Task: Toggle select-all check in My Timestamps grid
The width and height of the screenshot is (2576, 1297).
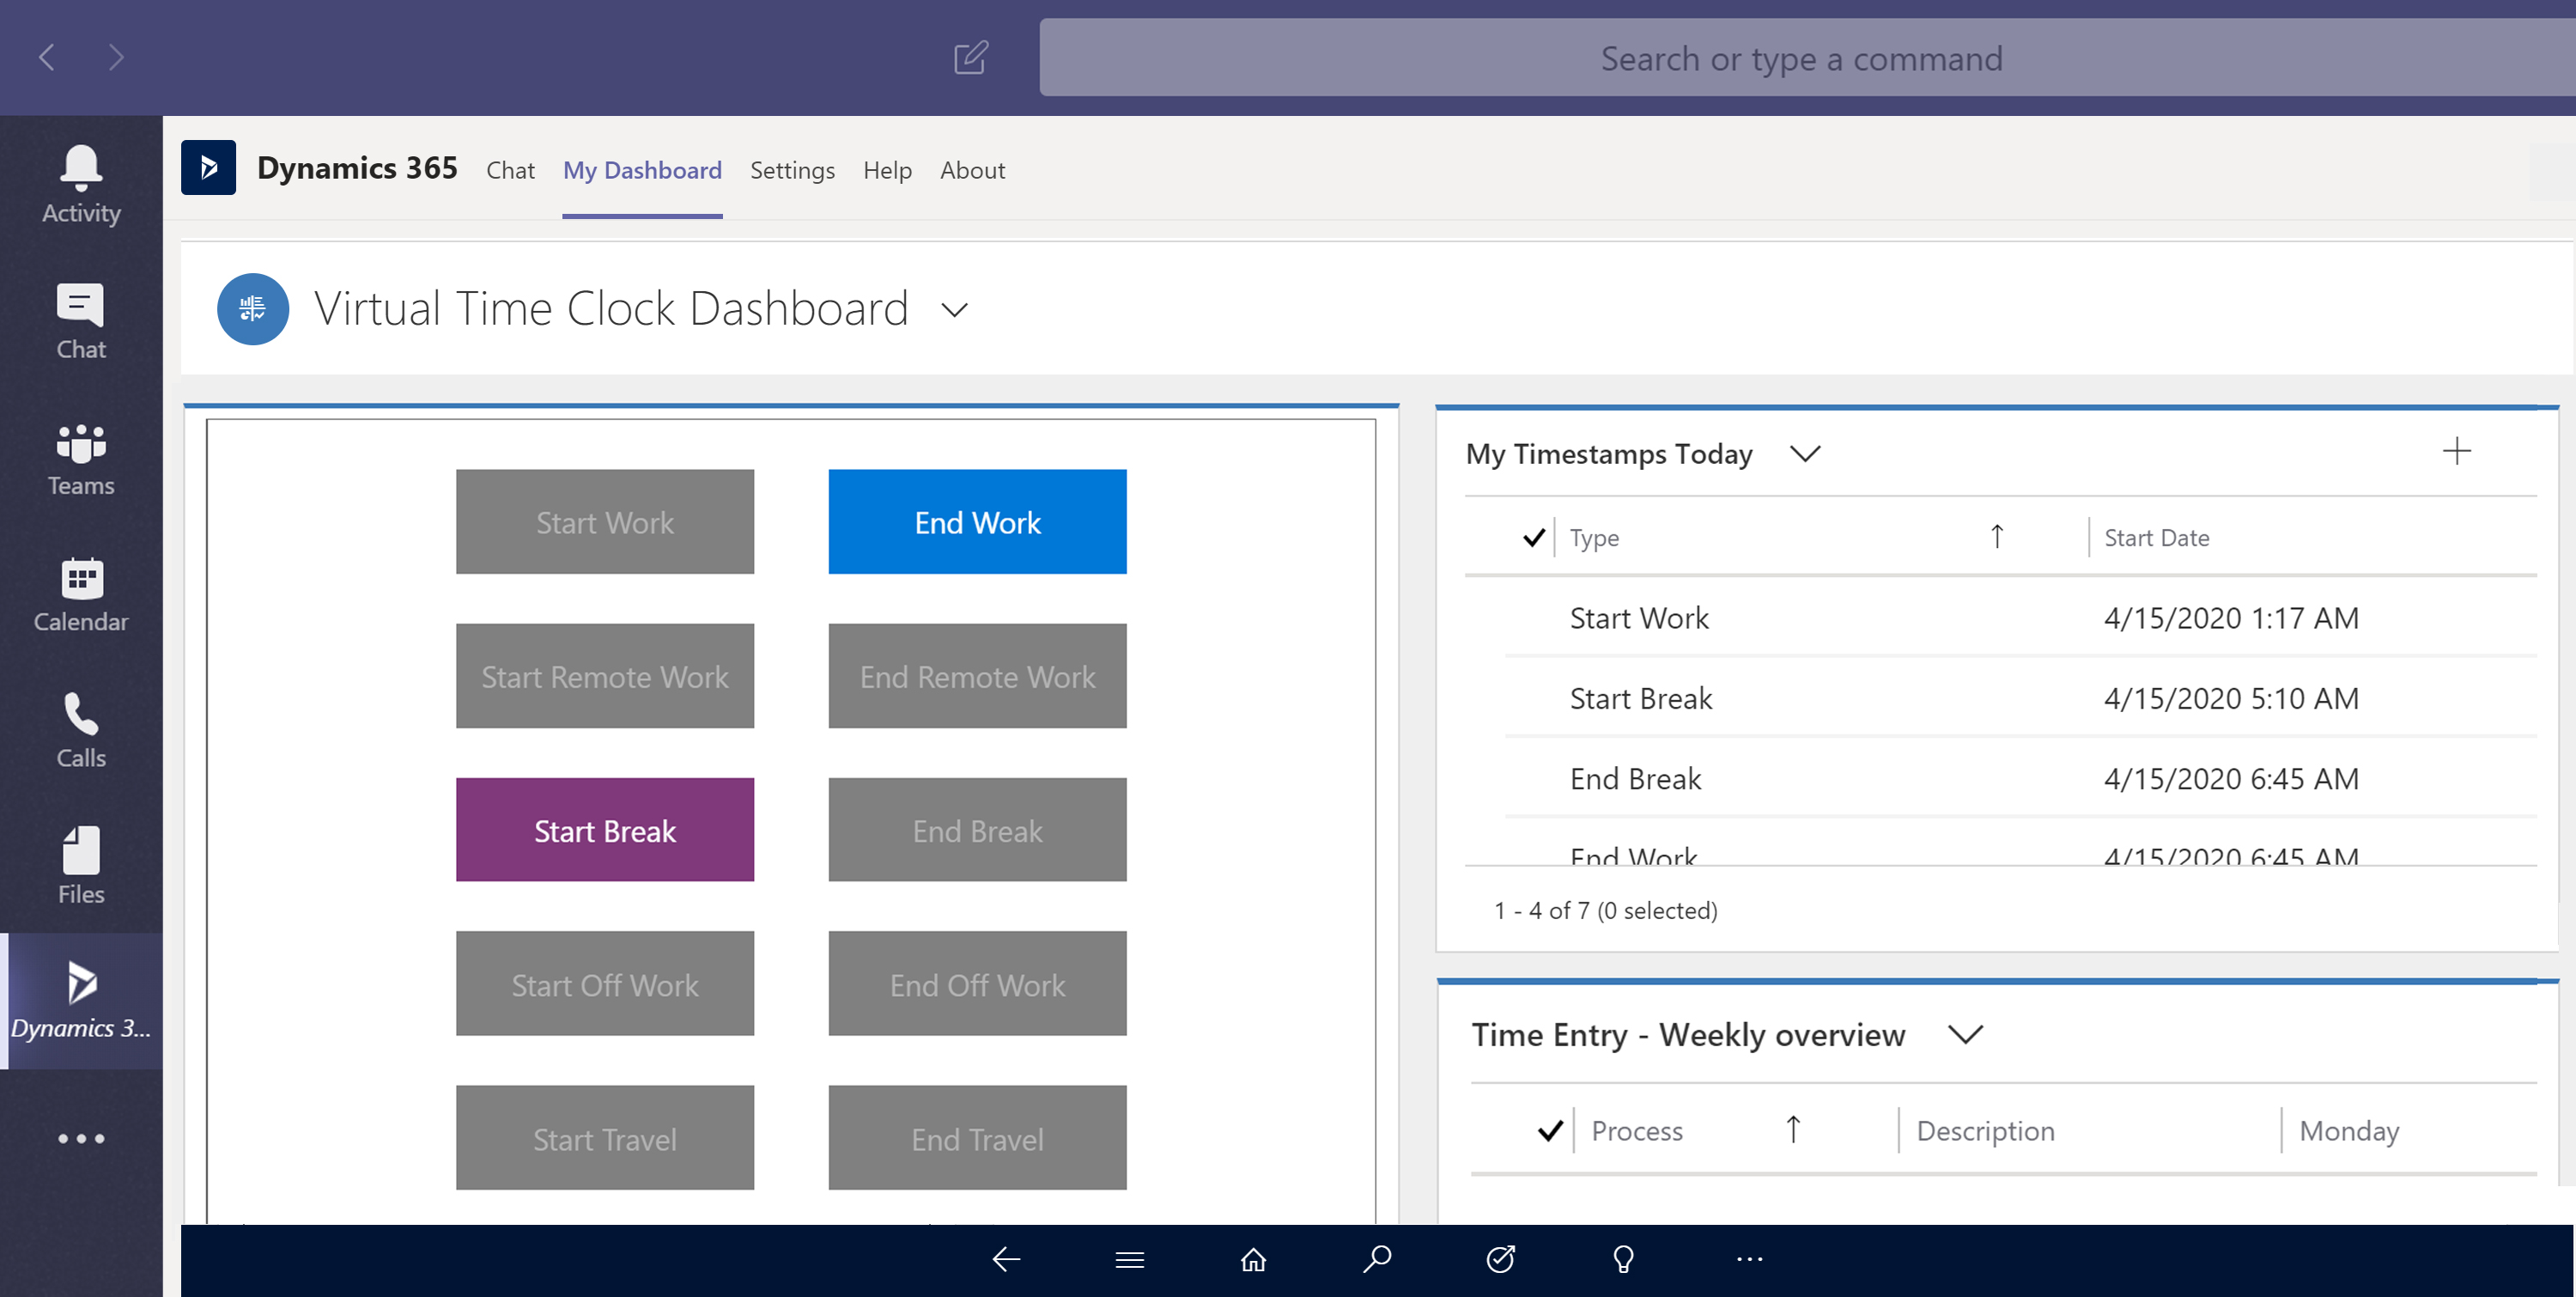Action: pos(1534,538)
